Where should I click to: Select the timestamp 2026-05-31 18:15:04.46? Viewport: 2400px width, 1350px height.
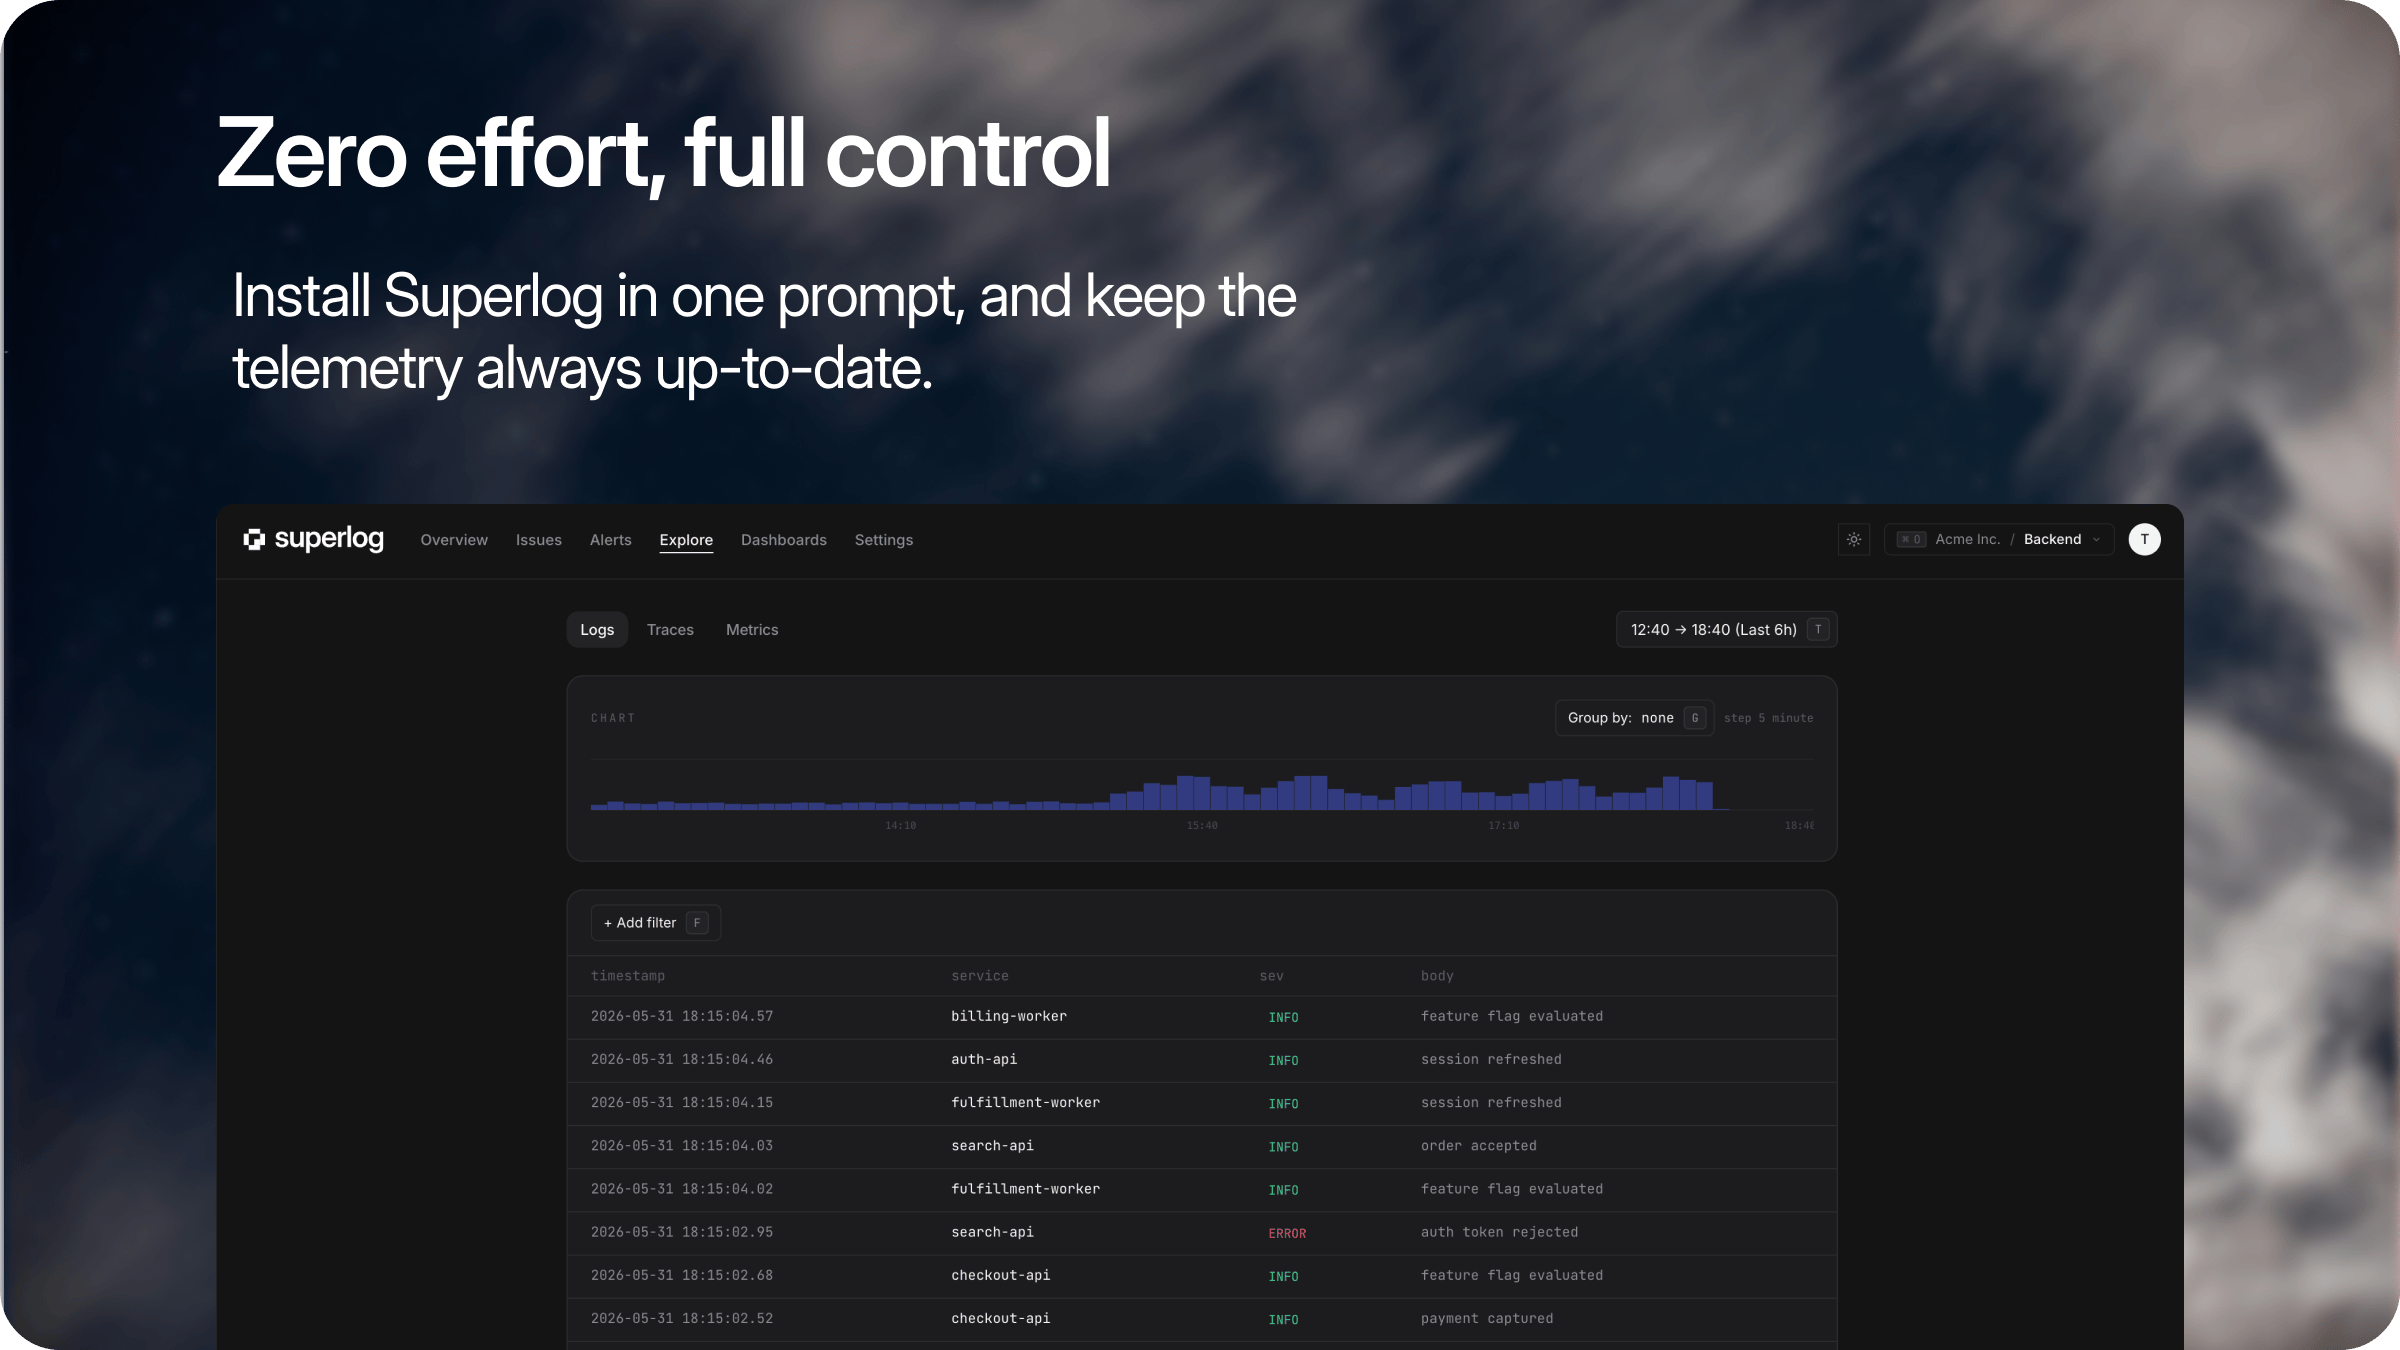pyautogui.click(x=682, y=1059)
